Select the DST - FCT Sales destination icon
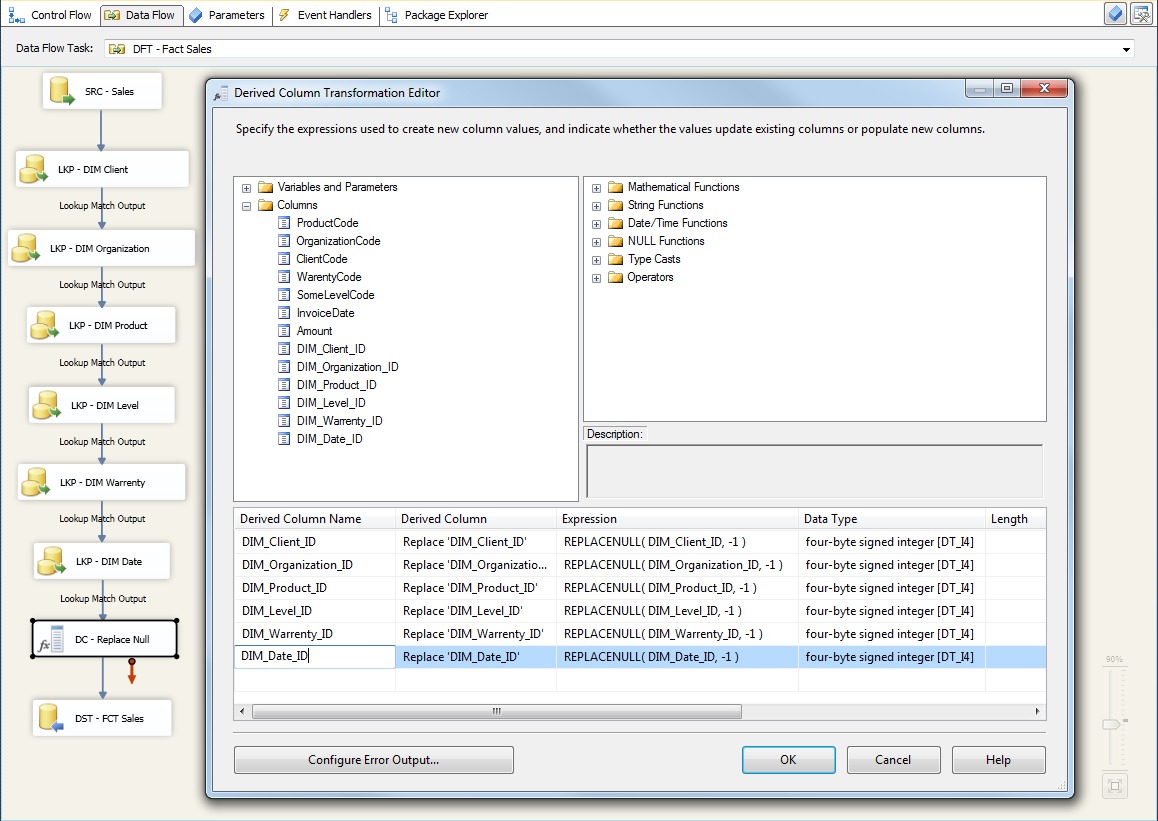This screenshot has width=1158, height=821. [51, 717]
